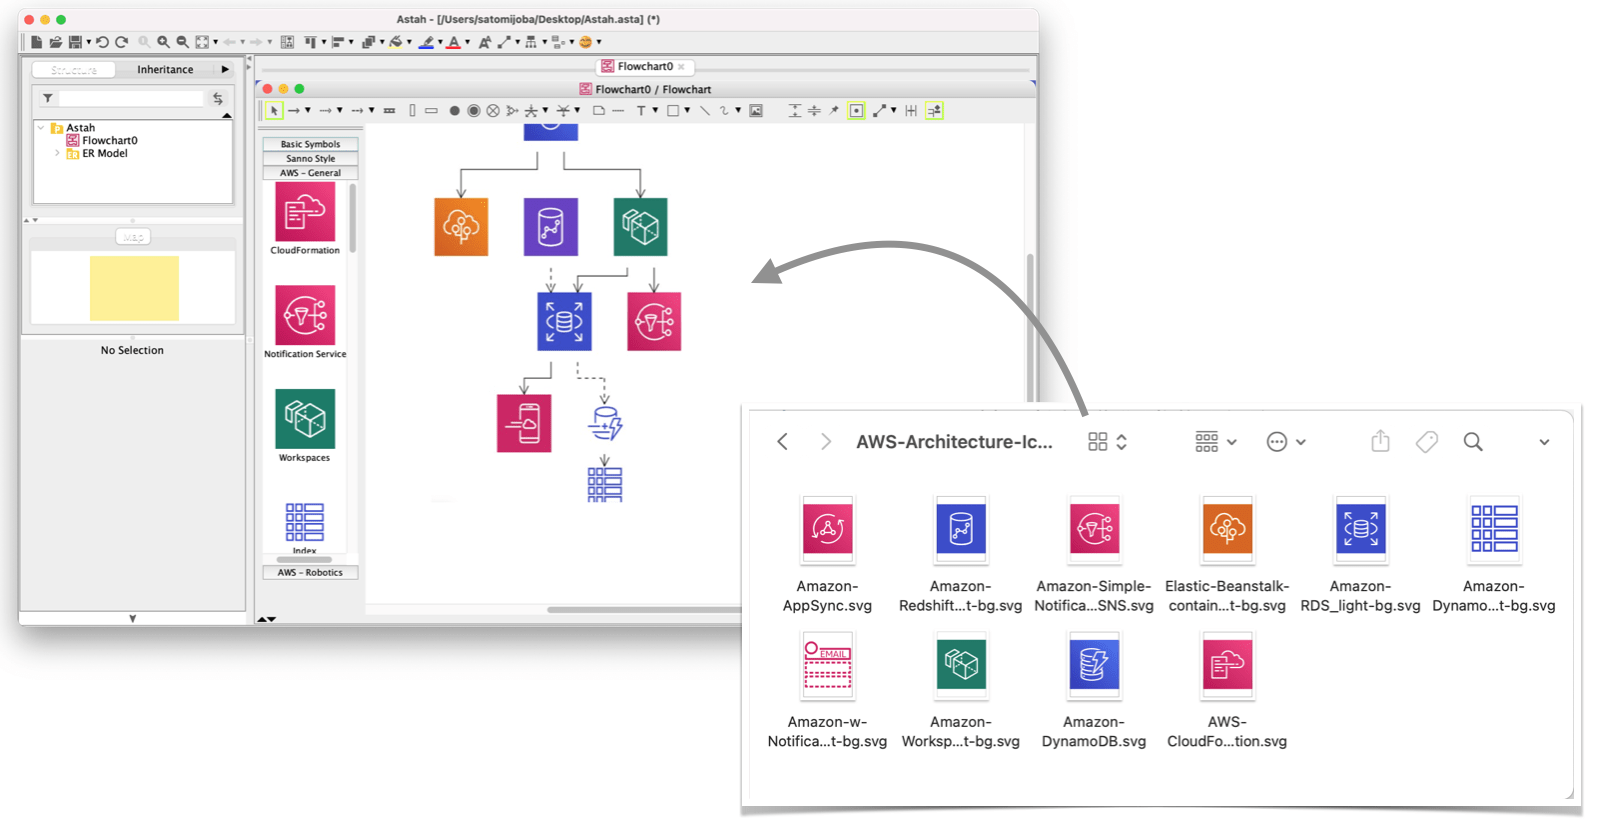Click the Zoom Out magnifier icon
The height and width of the screenshot is (836, 1608).
(x=182, y=42)
